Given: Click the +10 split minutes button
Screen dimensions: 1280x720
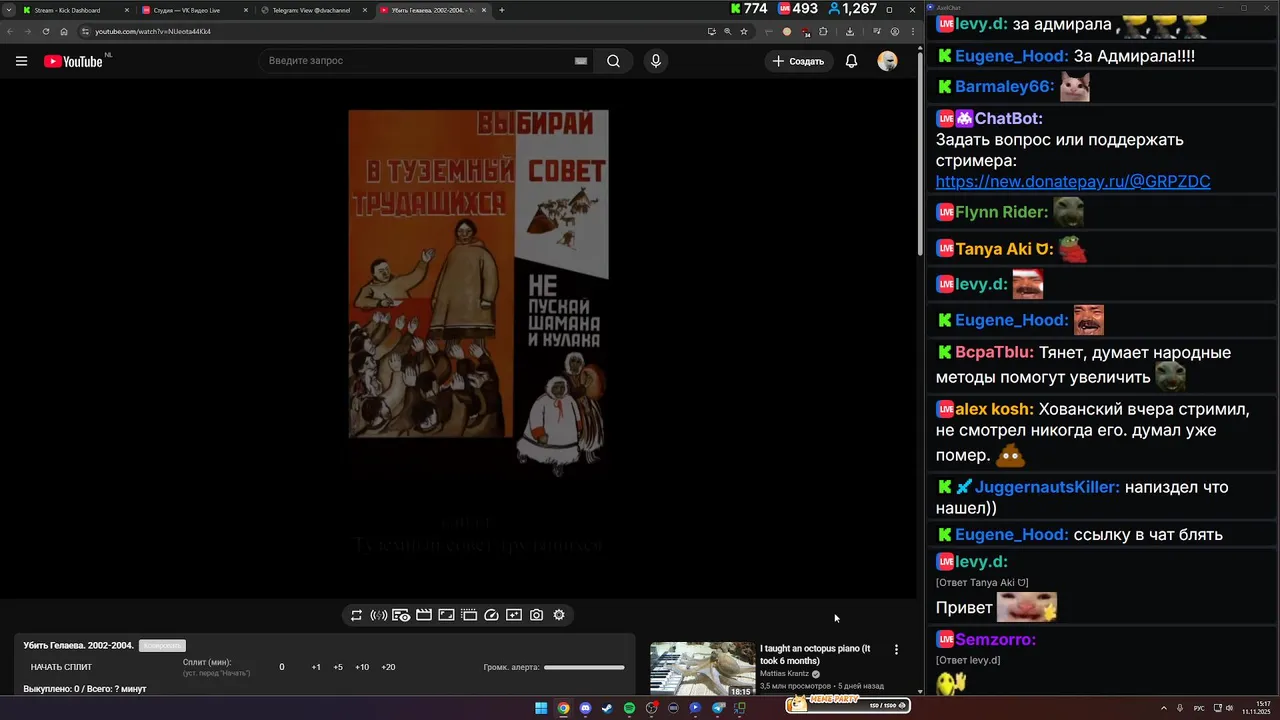Looking at the screenshot, I should coord(362,667).
